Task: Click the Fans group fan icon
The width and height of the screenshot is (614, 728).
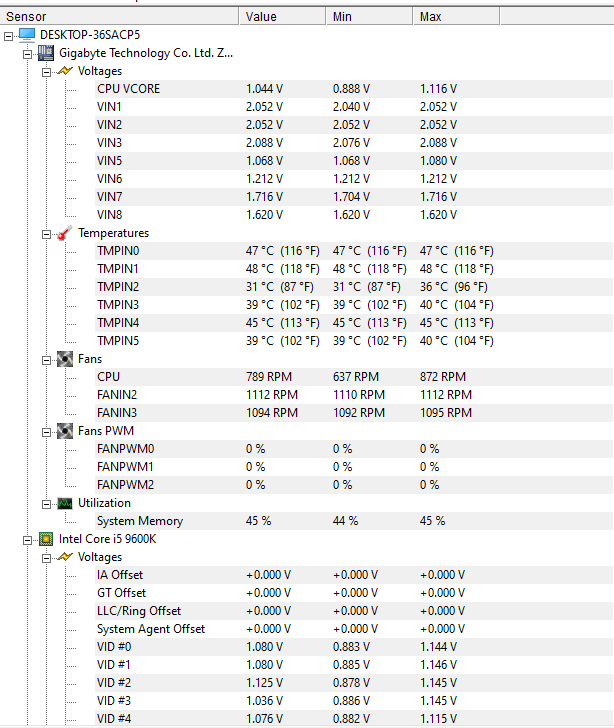Action: (x=65, y=359)
